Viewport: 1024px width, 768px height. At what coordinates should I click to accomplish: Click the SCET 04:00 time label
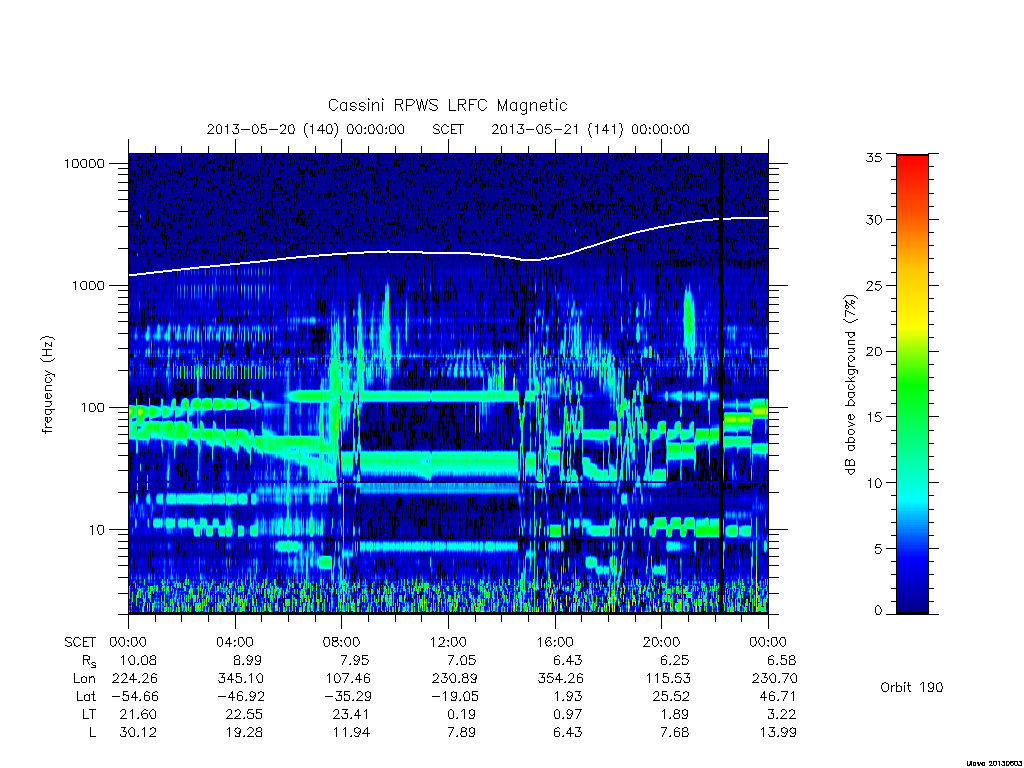(x=234, y=642)
